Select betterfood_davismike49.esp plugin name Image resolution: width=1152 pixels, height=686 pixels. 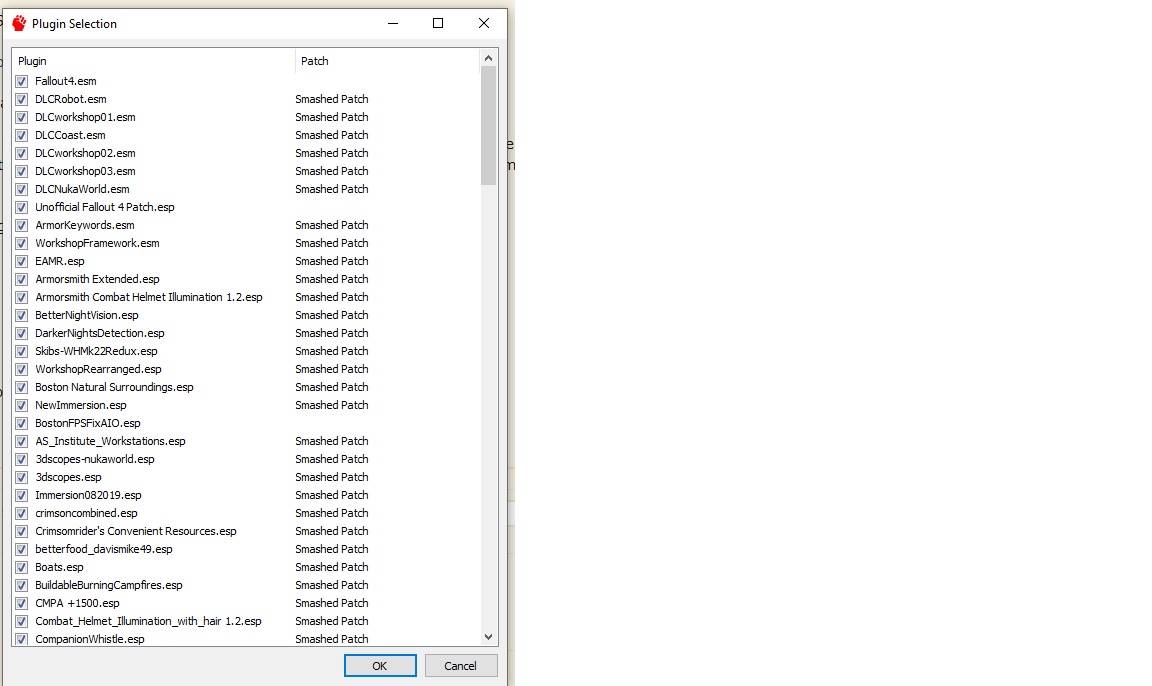[x=104, y=549]
